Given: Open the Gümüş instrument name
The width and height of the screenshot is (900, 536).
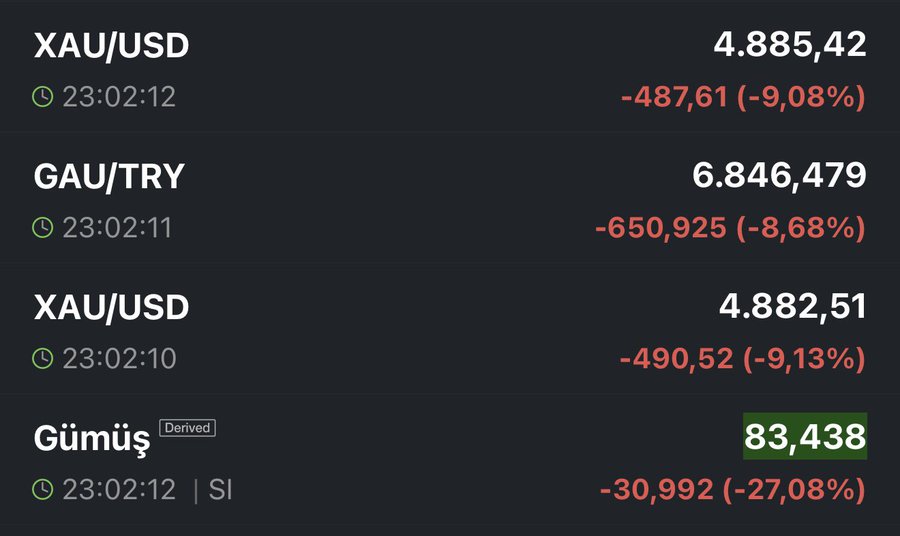Looking at the screenshot, I should [x=92, y=438].
